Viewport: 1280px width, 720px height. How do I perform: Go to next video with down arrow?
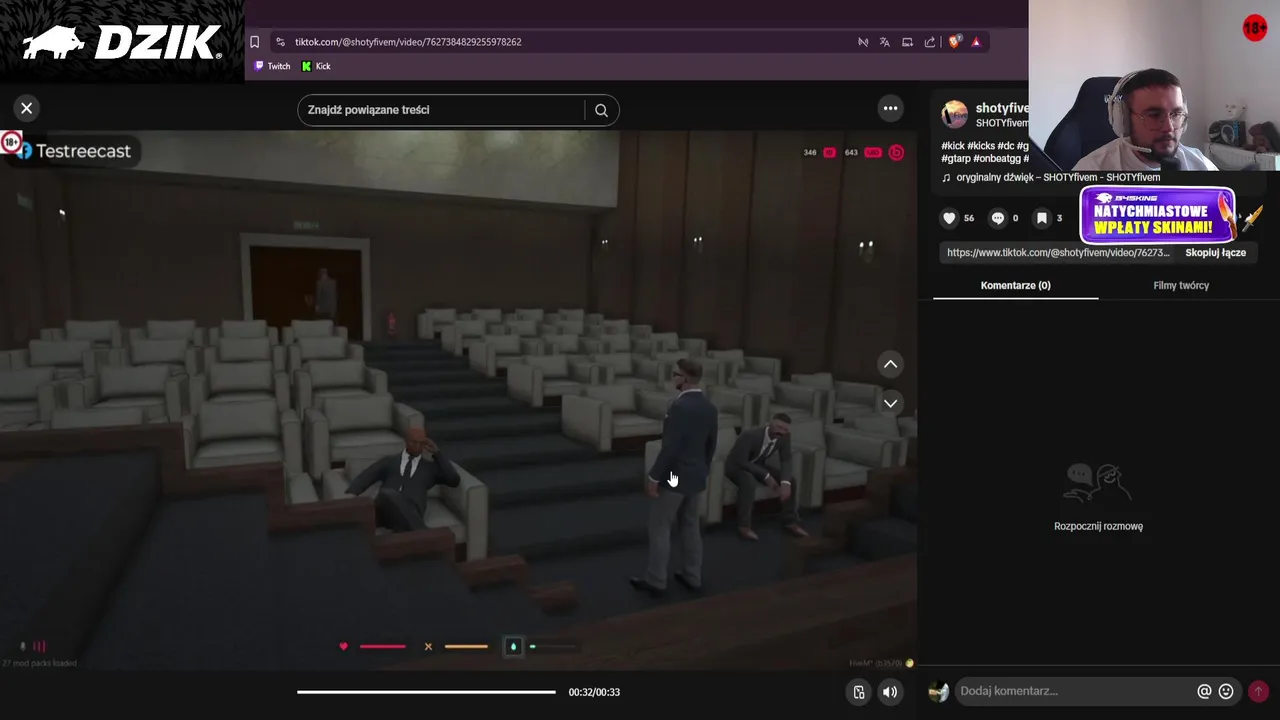tap(890, 403)
